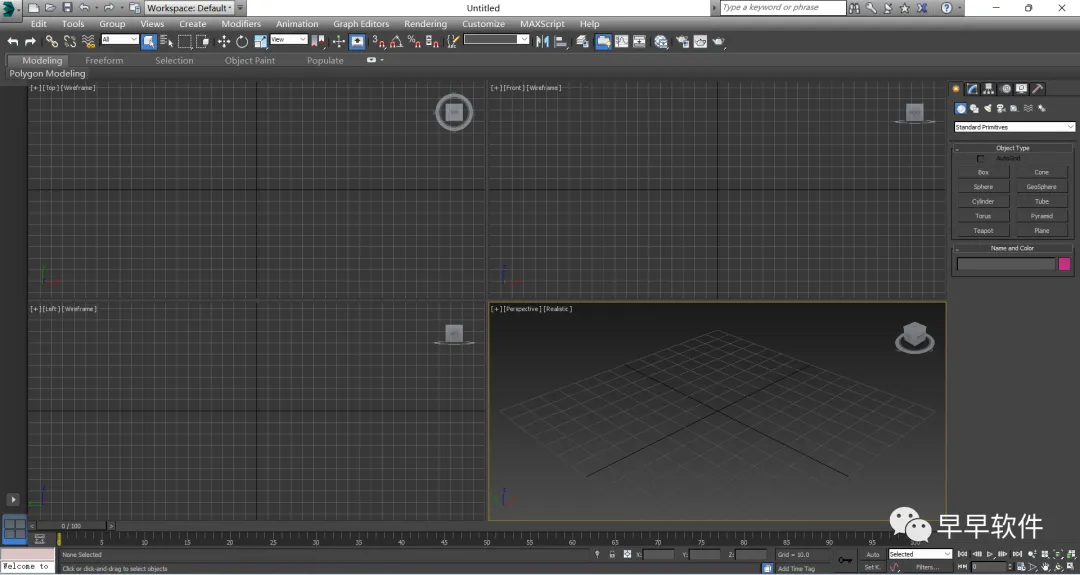1080x575 pixels.
Task: Open the Modifiers menu
Action: (x=241, y=24)
